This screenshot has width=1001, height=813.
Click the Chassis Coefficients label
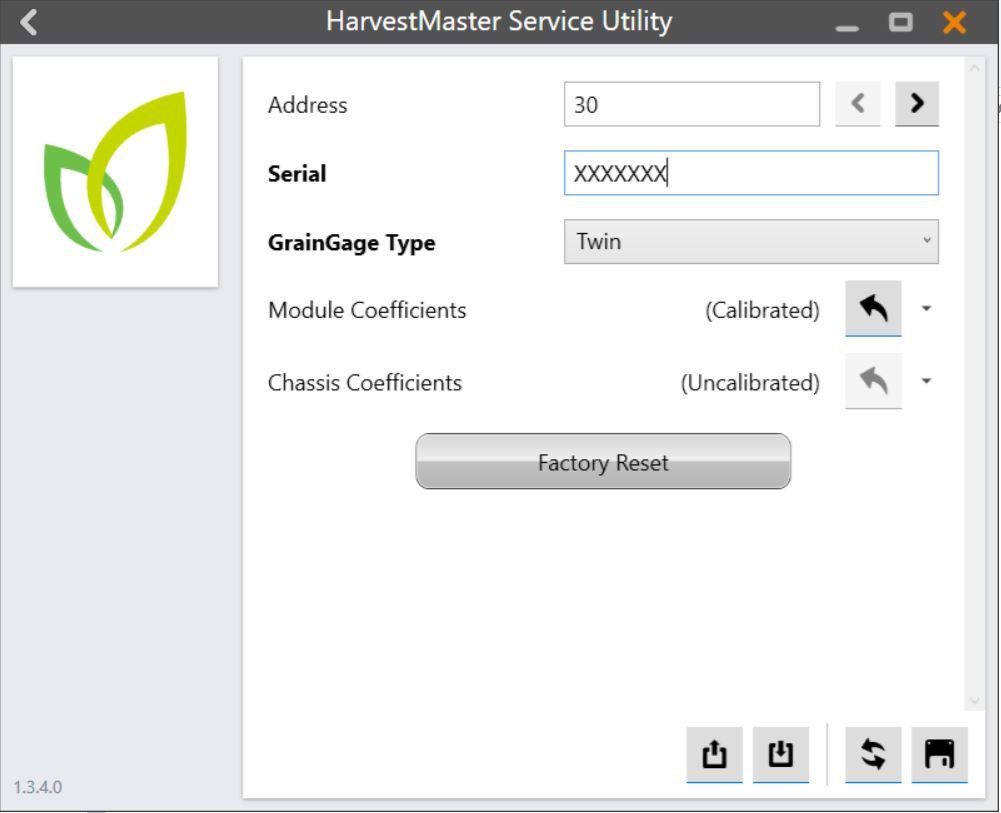tap(365, 383)
